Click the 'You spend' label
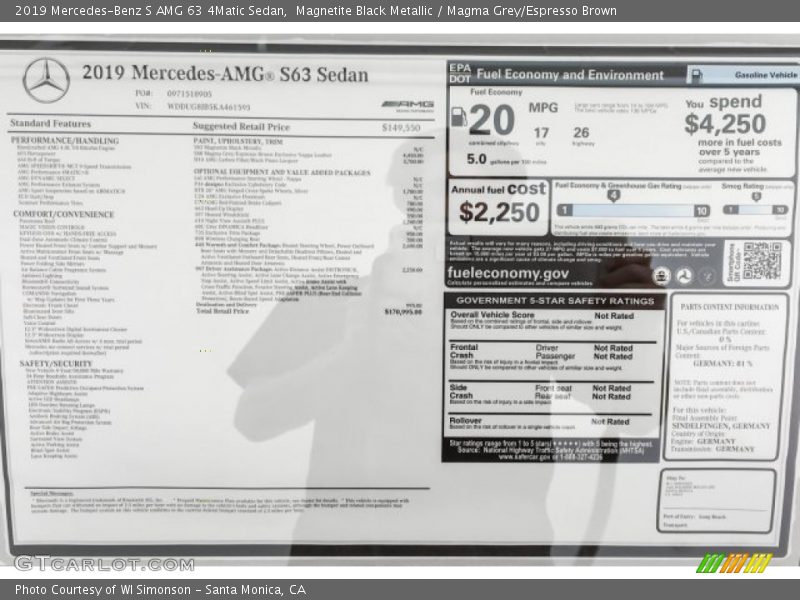Screen dimensions: 800x600 point(723,102)
